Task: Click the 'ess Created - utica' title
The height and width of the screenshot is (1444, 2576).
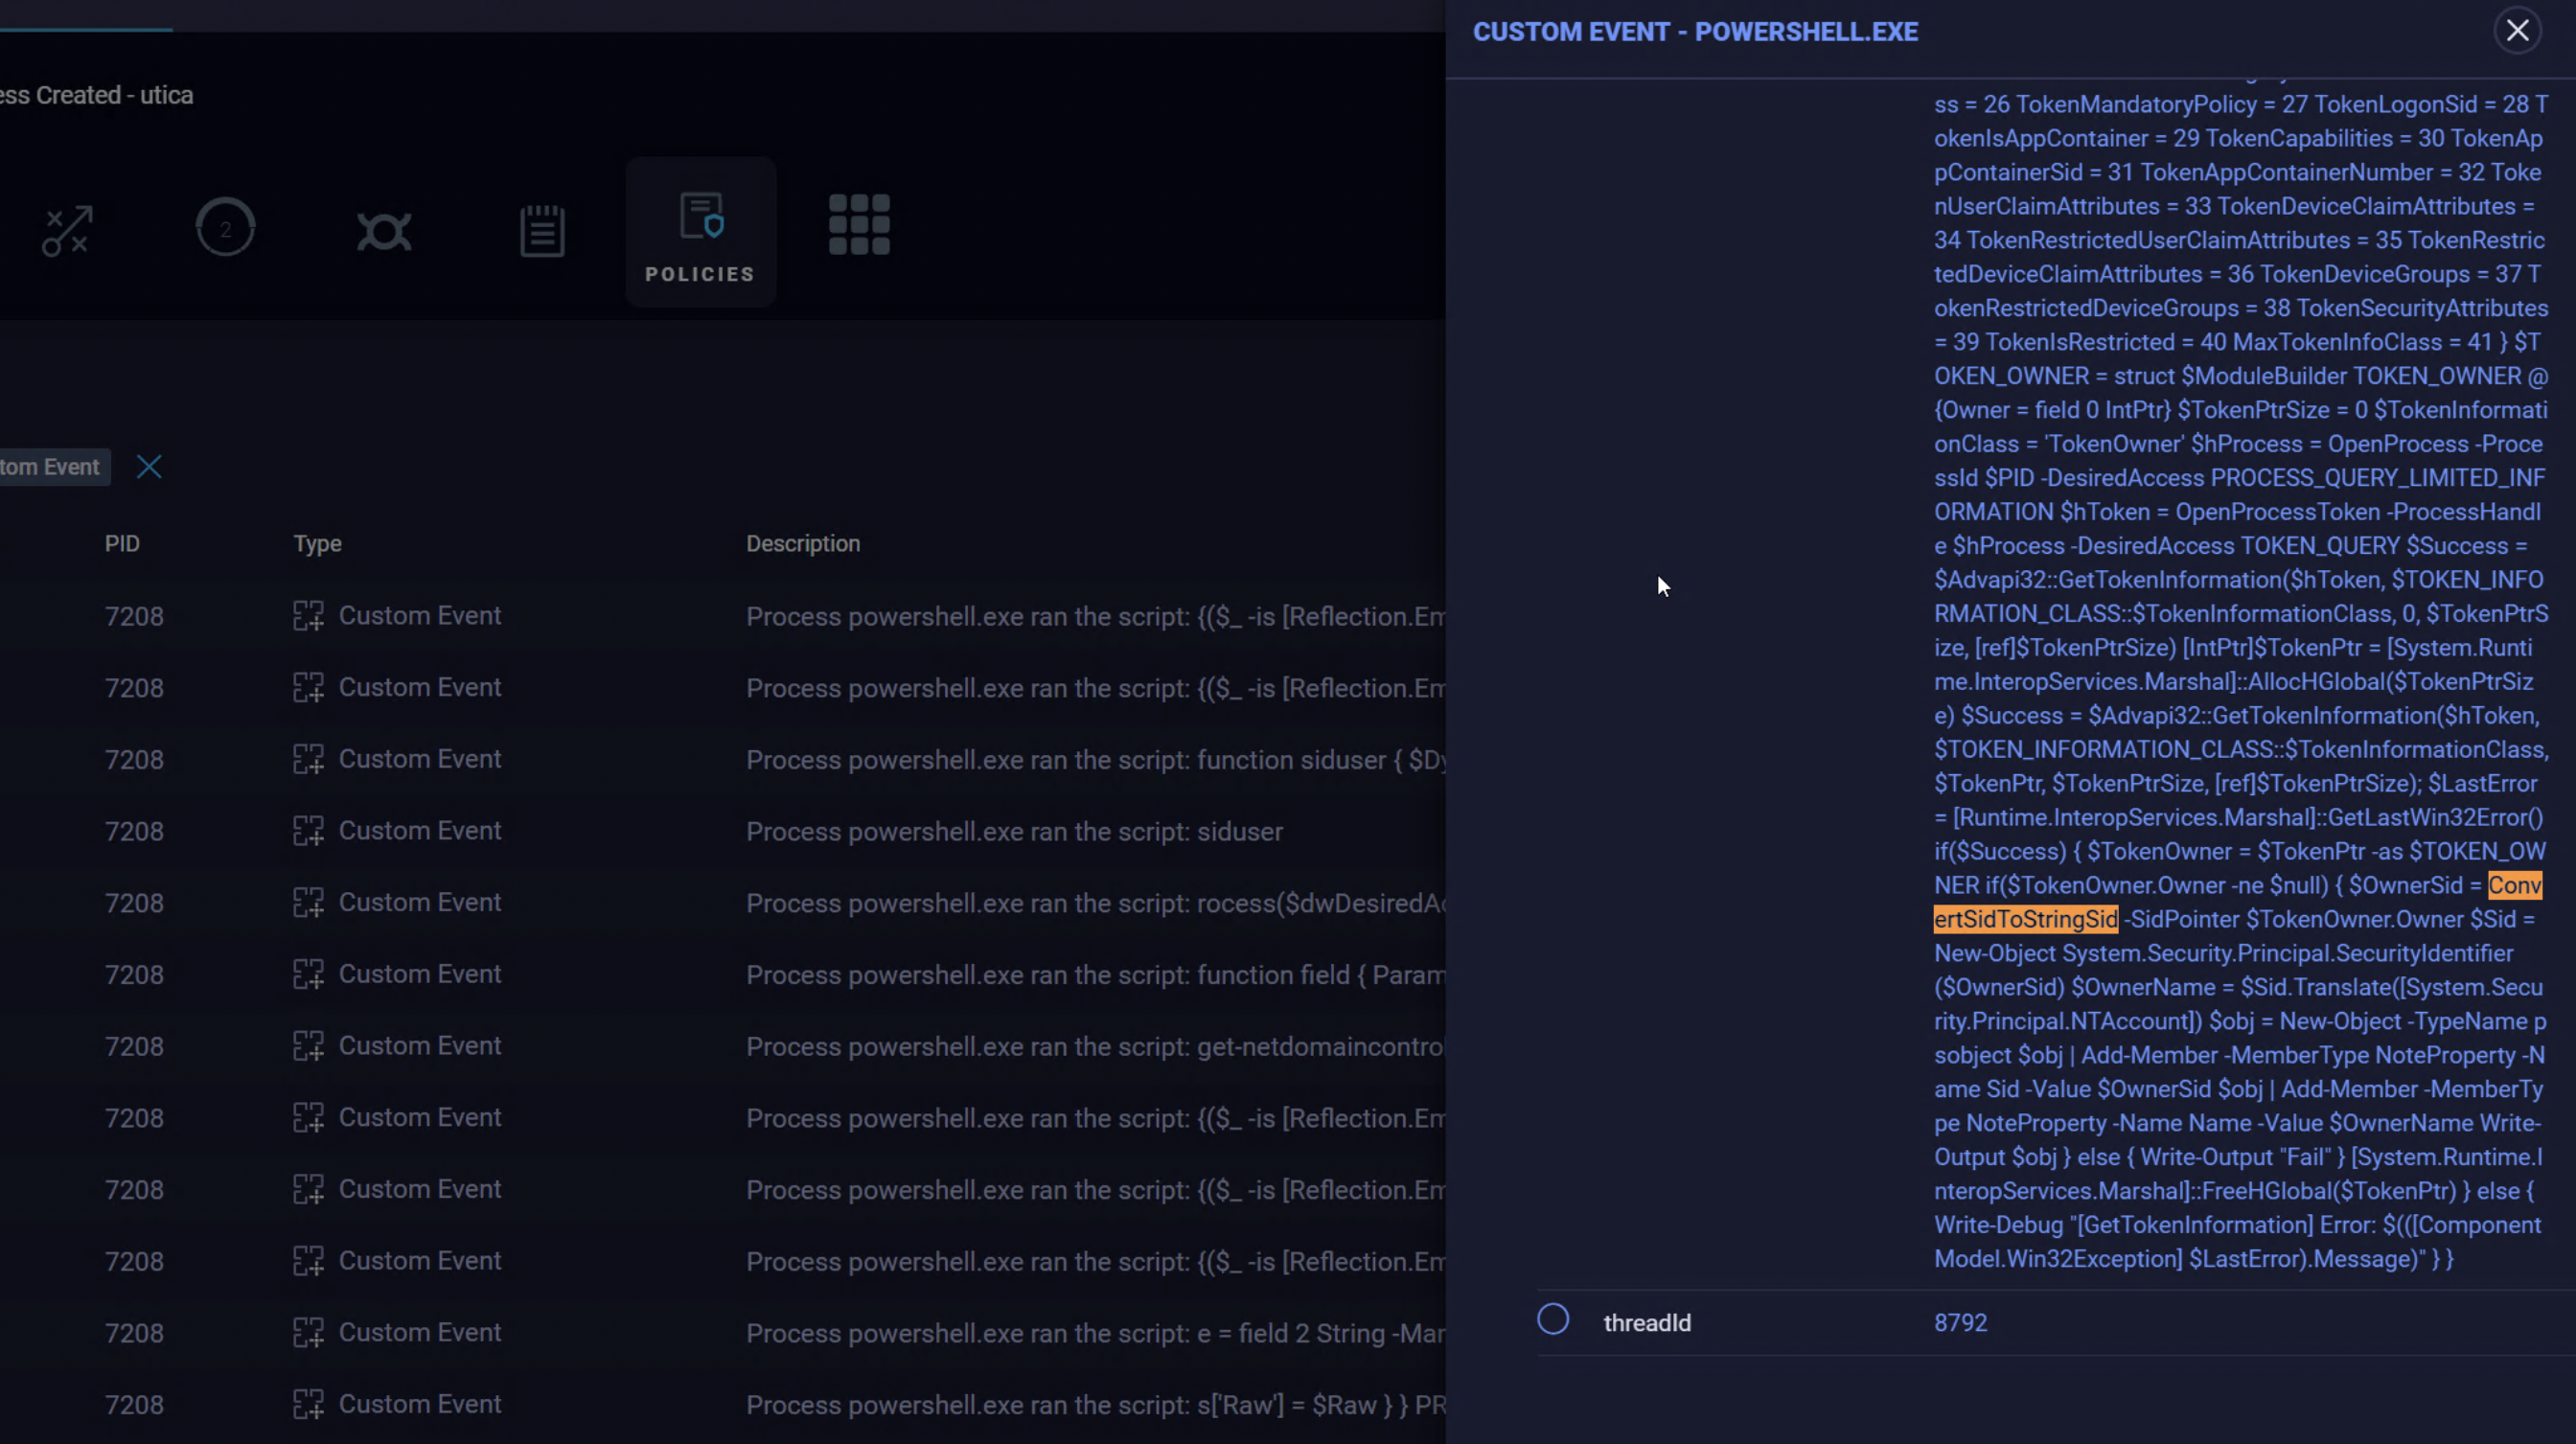Action: pos(97,95)
